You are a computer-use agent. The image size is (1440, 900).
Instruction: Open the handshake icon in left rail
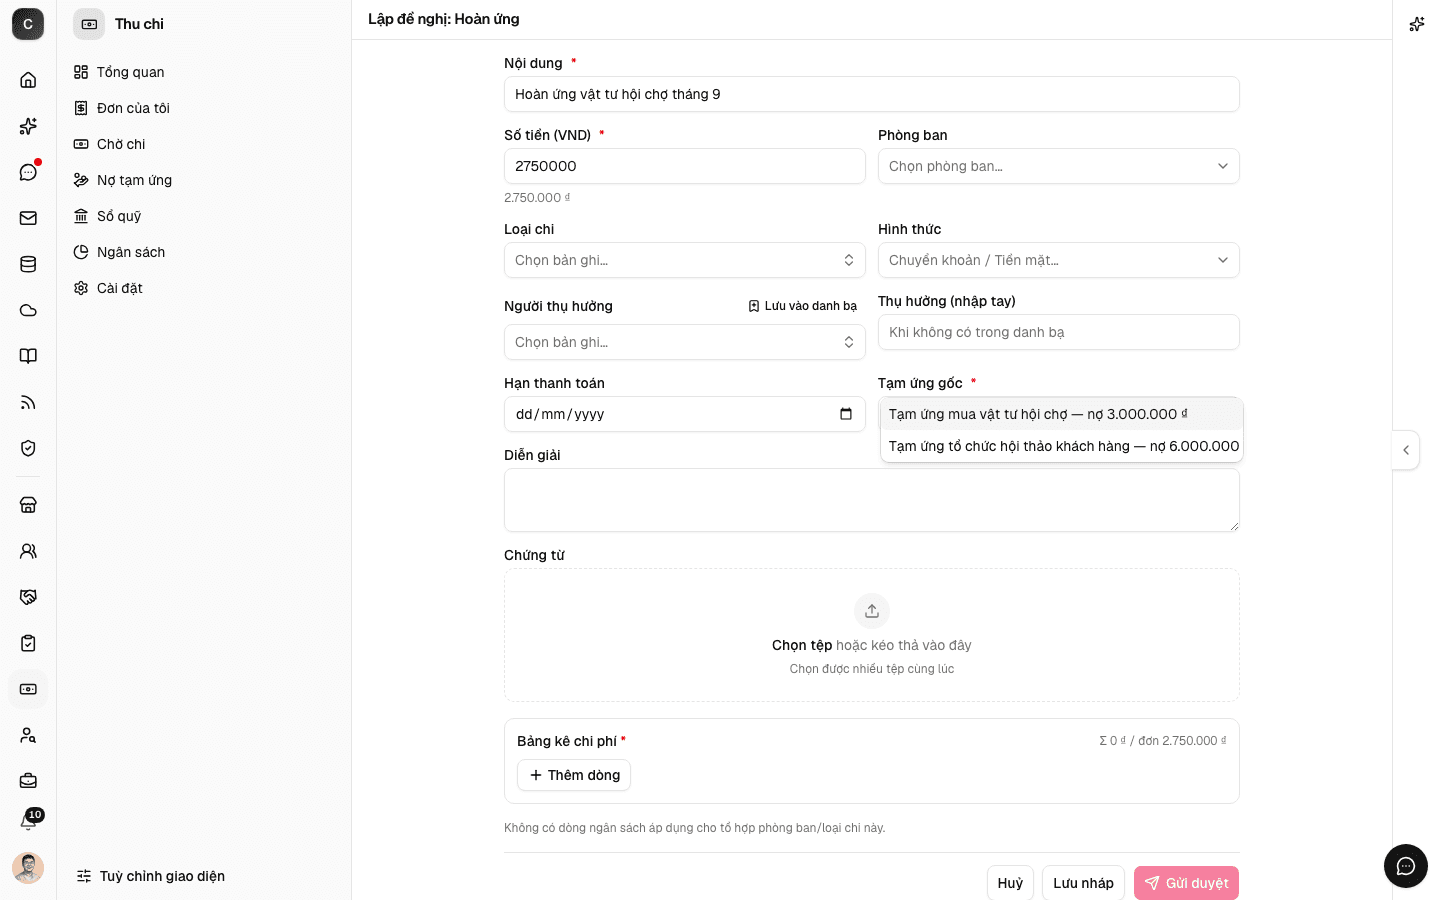28,597
